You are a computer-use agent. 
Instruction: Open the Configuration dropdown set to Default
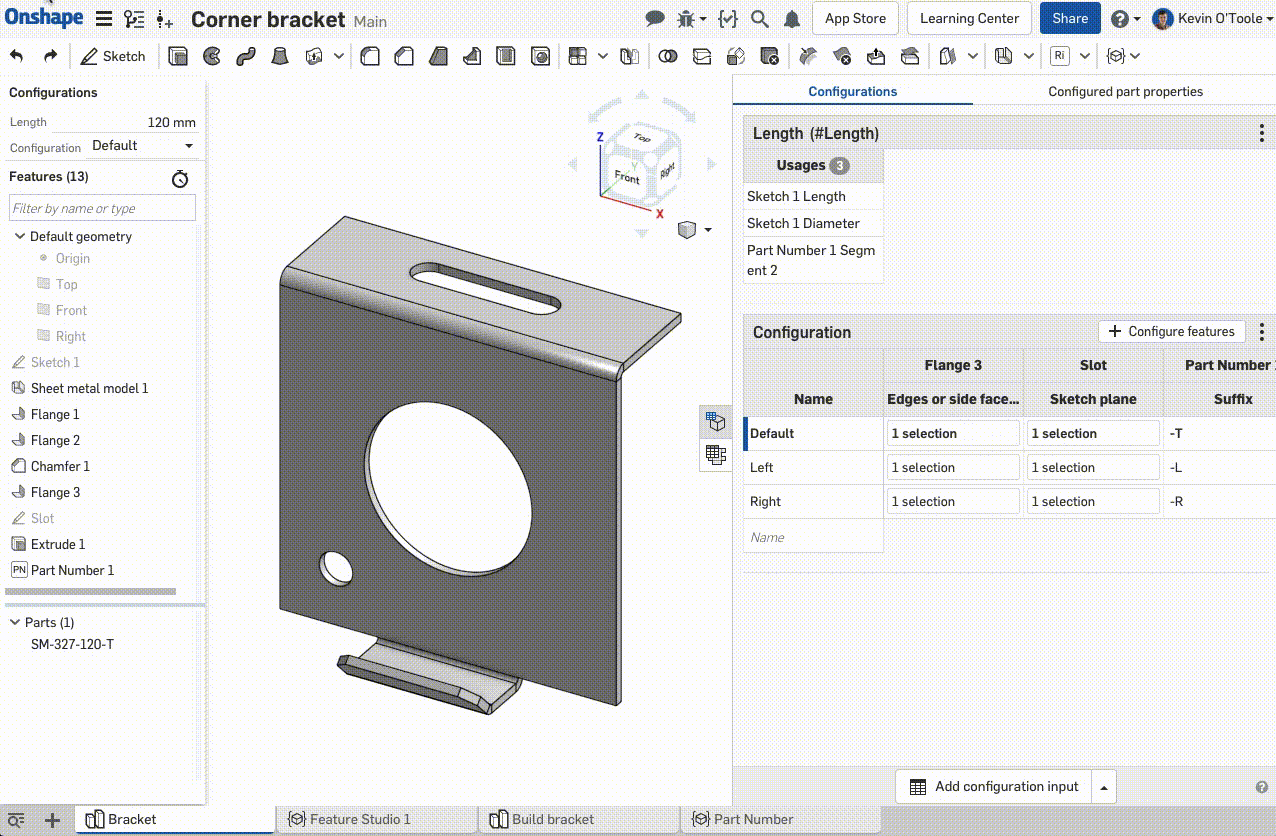(x=142, y=146)
